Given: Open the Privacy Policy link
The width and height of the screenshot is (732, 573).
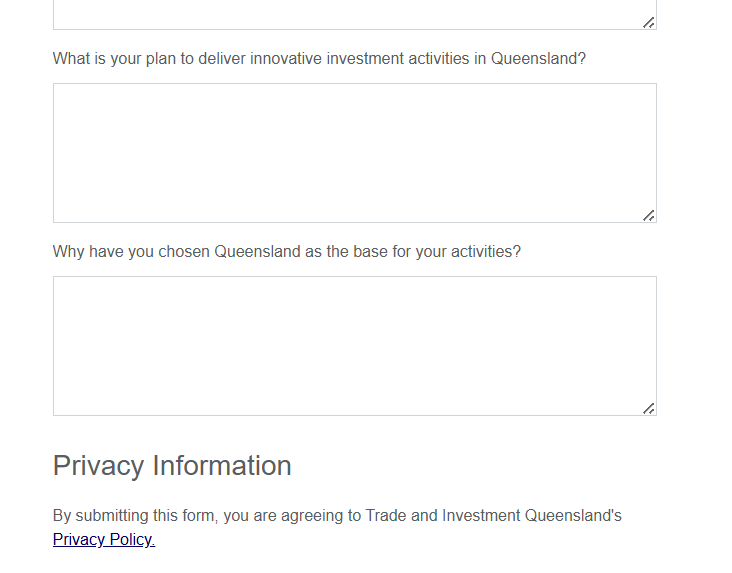Looking at the screenshot, I should (x=103, y=540).
